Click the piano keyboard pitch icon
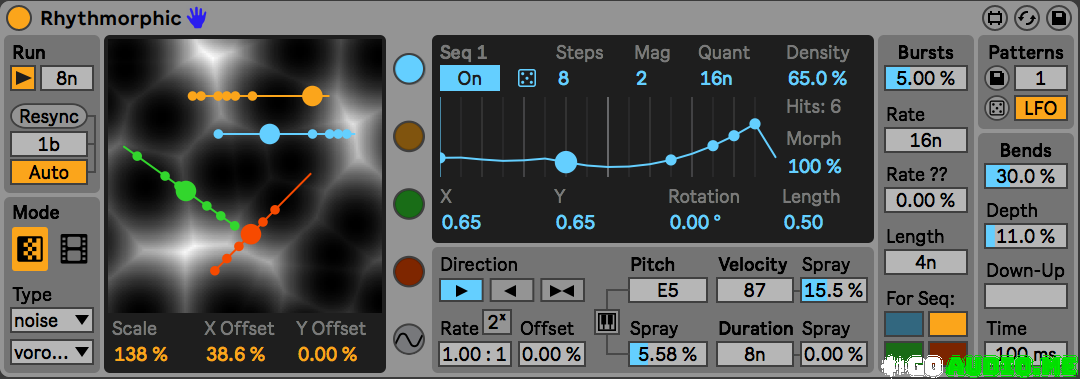This screenshot has height=379, width=1080. tap(604, 322)
